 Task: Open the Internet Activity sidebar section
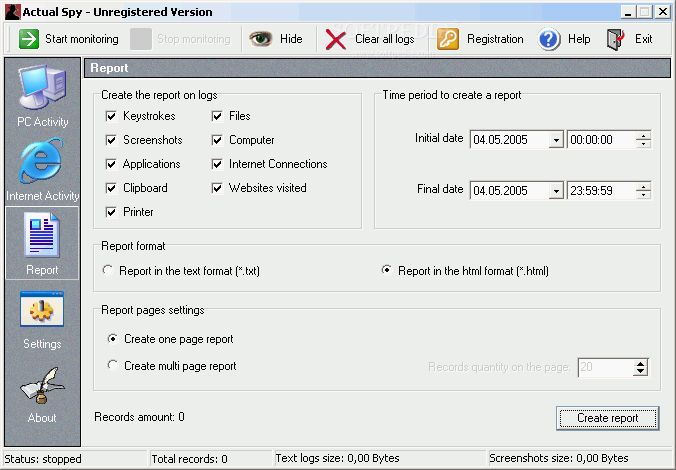point(43,170)
